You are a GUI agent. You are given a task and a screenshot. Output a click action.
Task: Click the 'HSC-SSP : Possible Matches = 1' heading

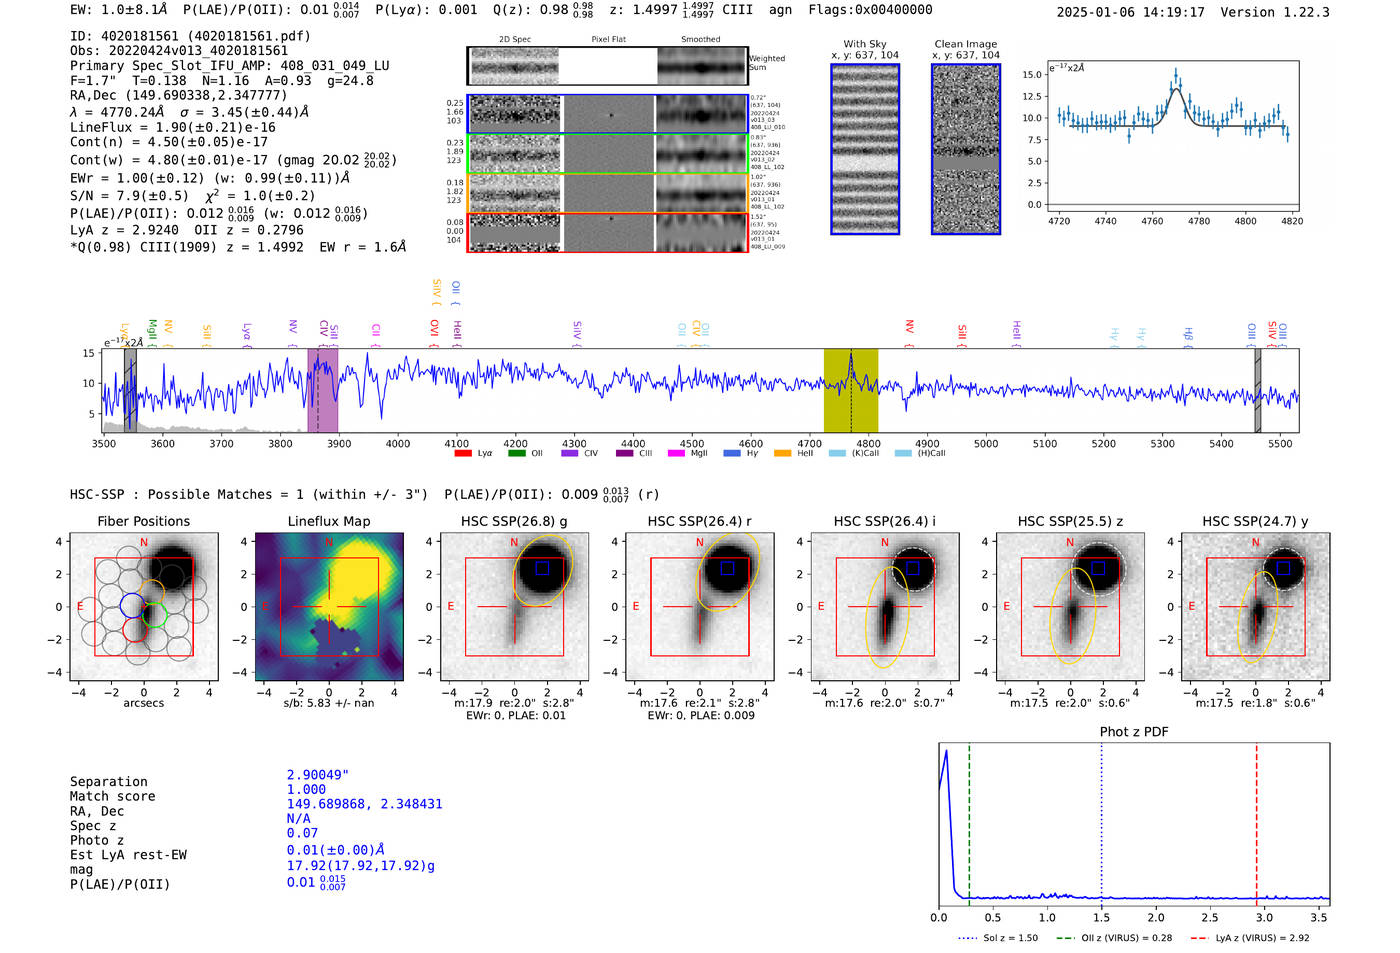point(249,494)
